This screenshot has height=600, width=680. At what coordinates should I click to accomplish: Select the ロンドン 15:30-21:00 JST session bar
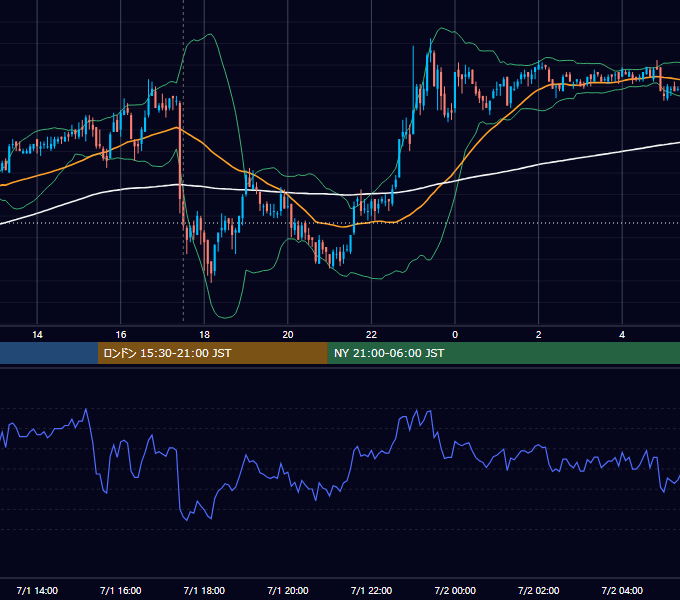(x=212, y=353)
